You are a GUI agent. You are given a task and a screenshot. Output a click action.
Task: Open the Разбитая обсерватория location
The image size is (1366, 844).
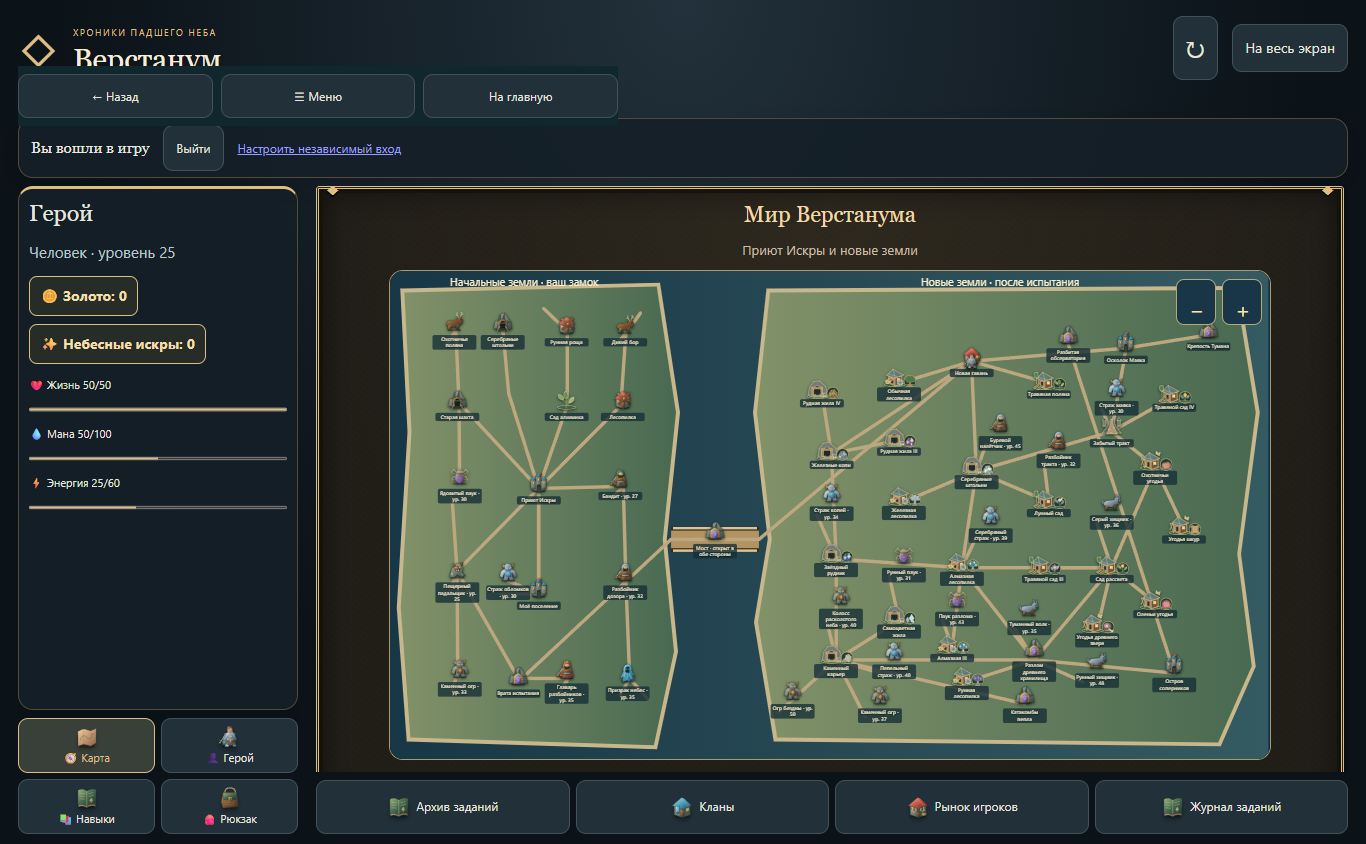point(1068,335)
